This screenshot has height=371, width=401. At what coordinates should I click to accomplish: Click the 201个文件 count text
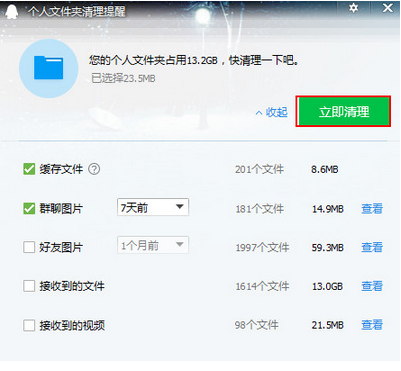(x=259, y=169)
